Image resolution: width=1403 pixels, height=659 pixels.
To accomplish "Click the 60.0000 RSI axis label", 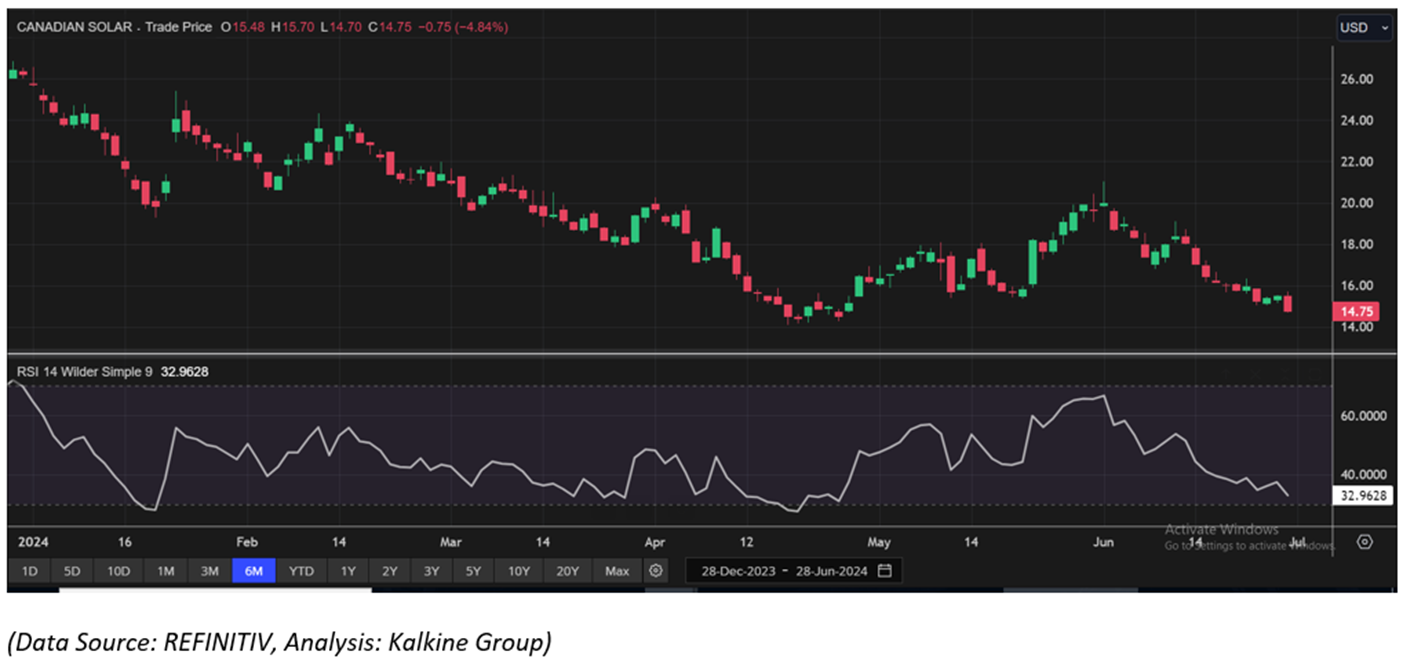I will pos(1364,416).
